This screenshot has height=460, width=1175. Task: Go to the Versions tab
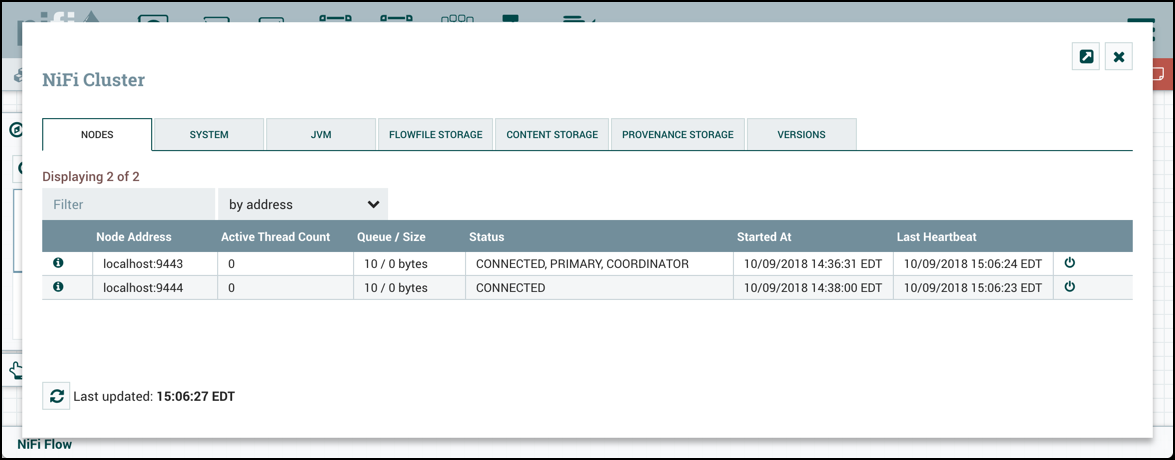[801, 134]
